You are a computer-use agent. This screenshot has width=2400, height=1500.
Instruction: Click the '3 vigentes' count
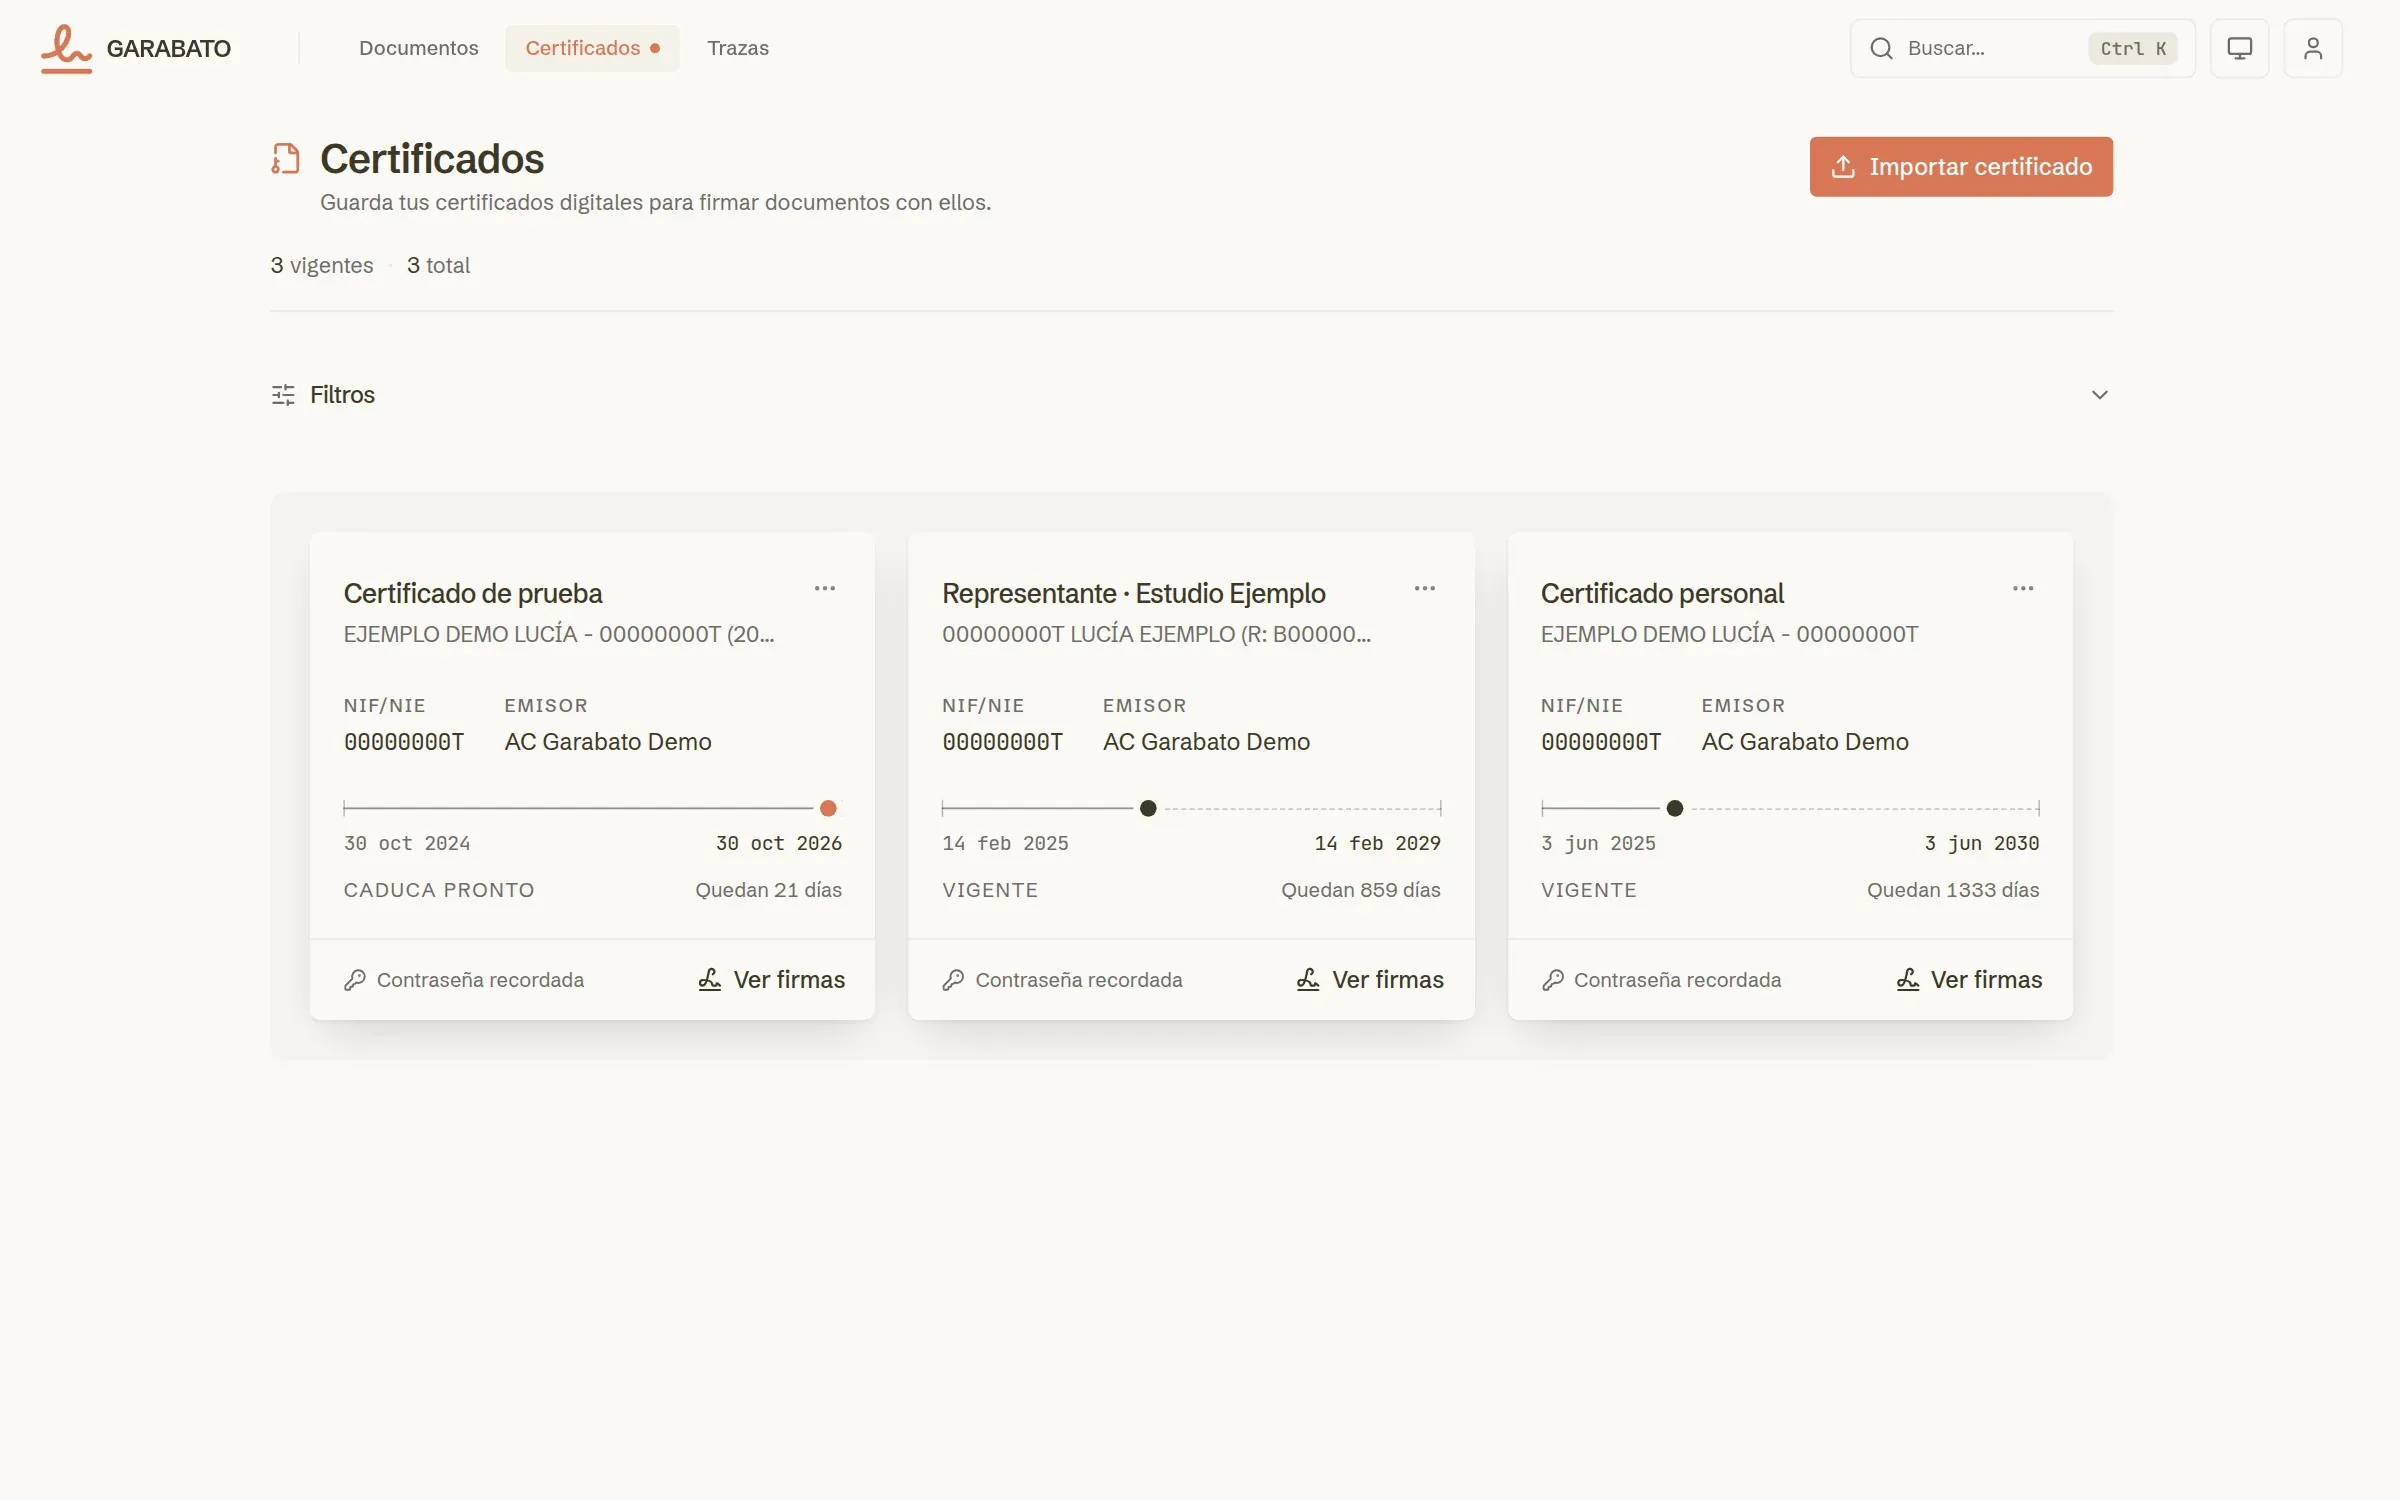coord(321,266)
